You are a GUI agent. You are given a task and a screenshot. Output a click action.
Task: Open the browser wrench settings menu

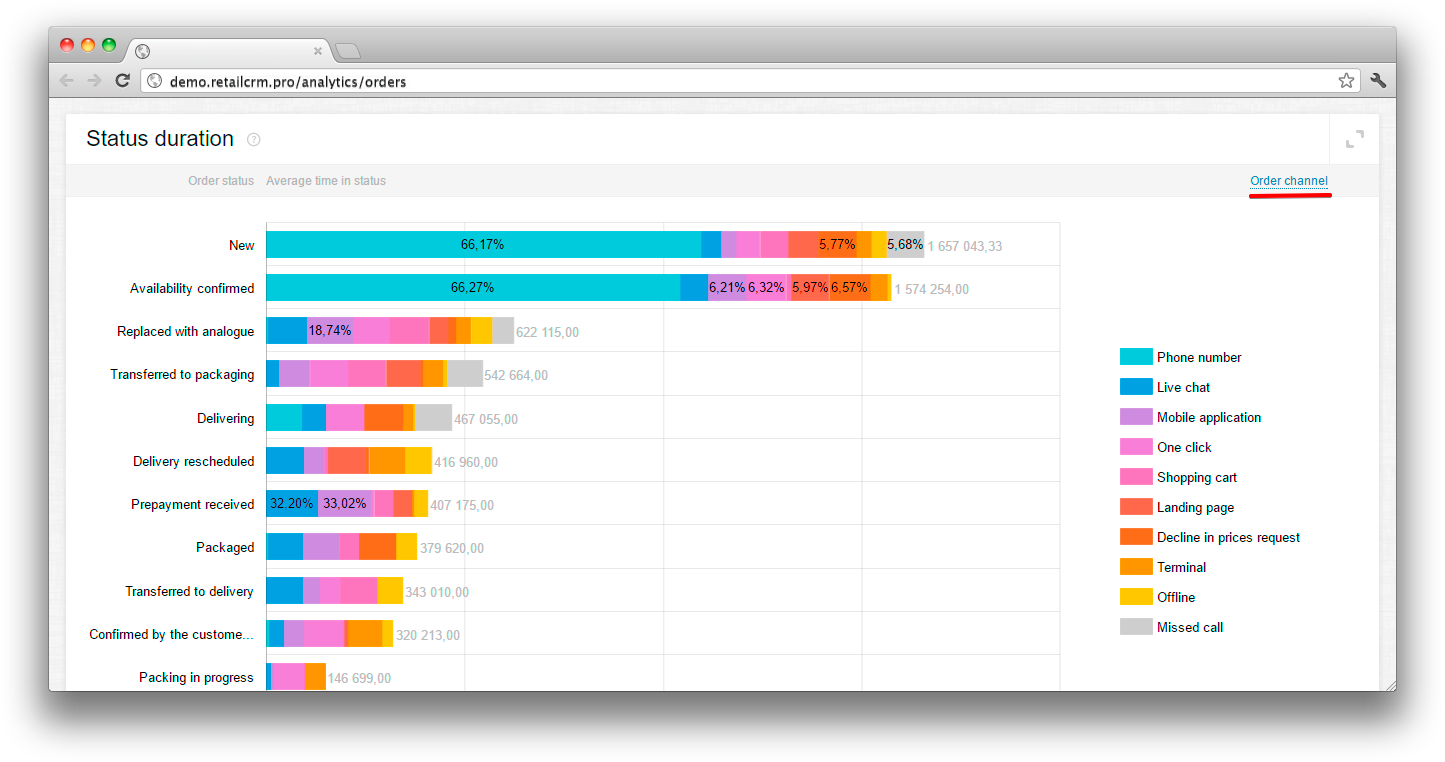pyautogui.click(x=1378, y=81)
